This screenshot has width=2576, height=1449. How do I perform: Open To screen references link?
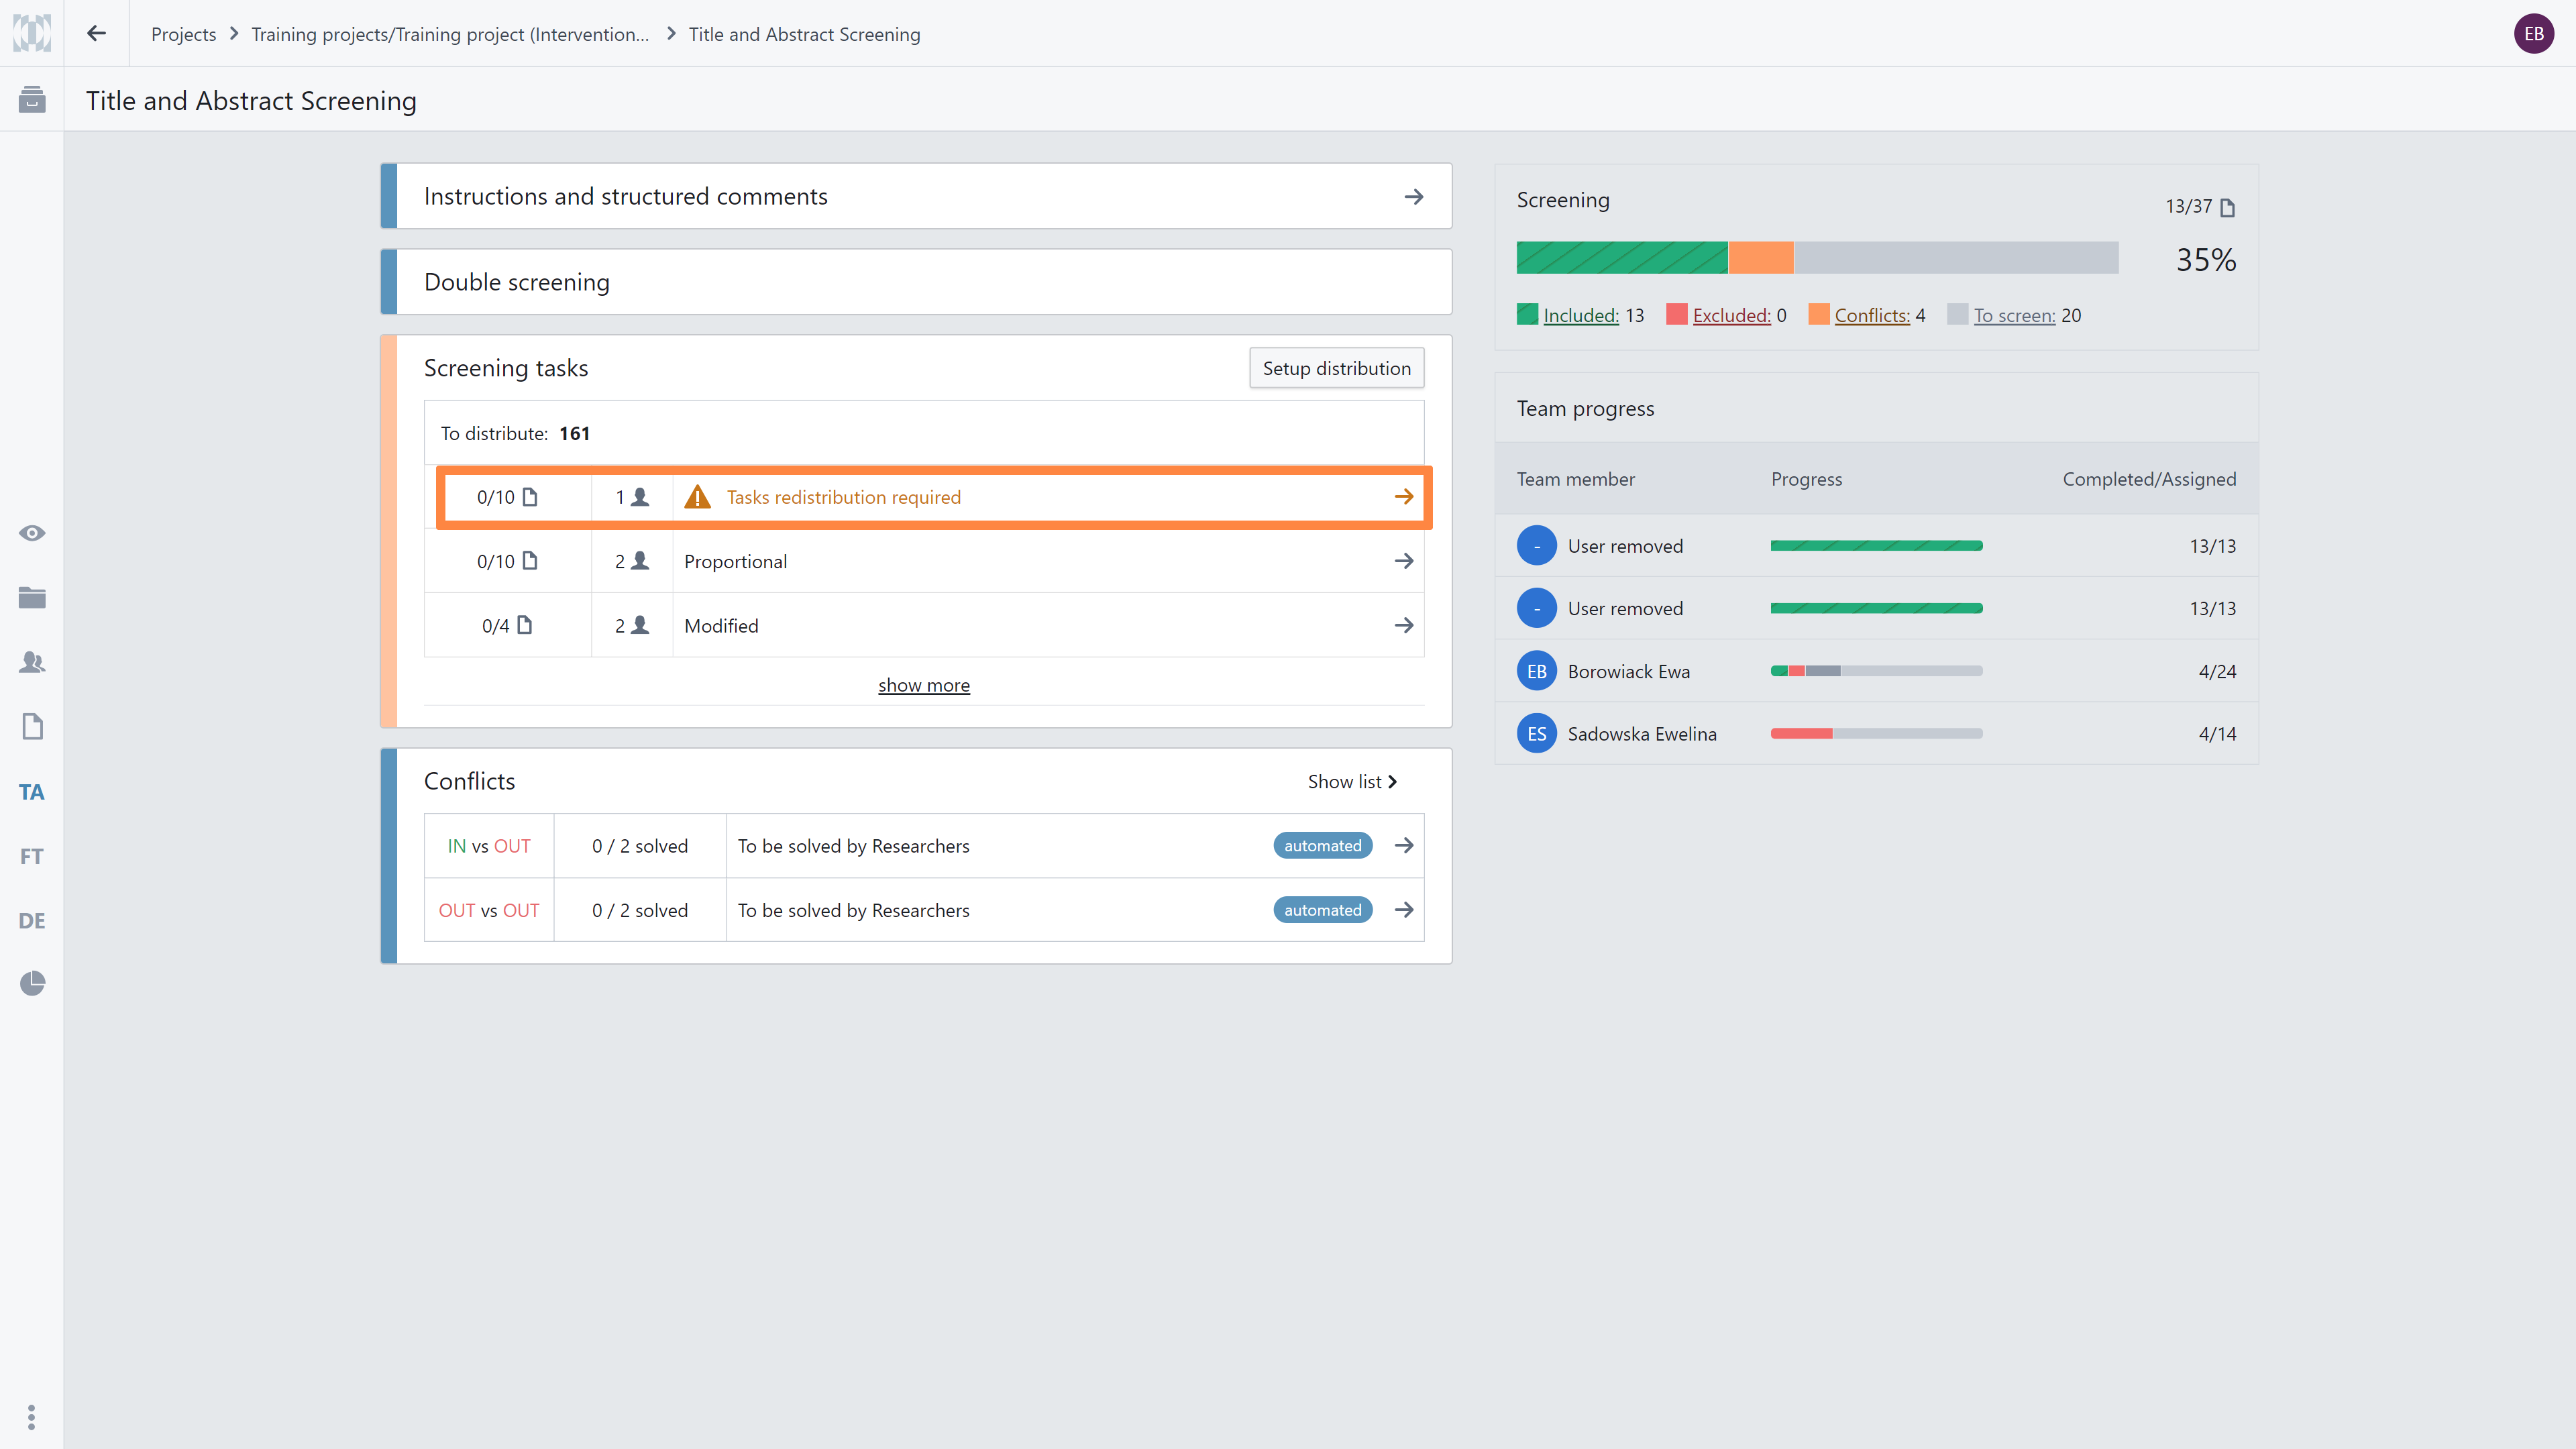(2014, 315)
